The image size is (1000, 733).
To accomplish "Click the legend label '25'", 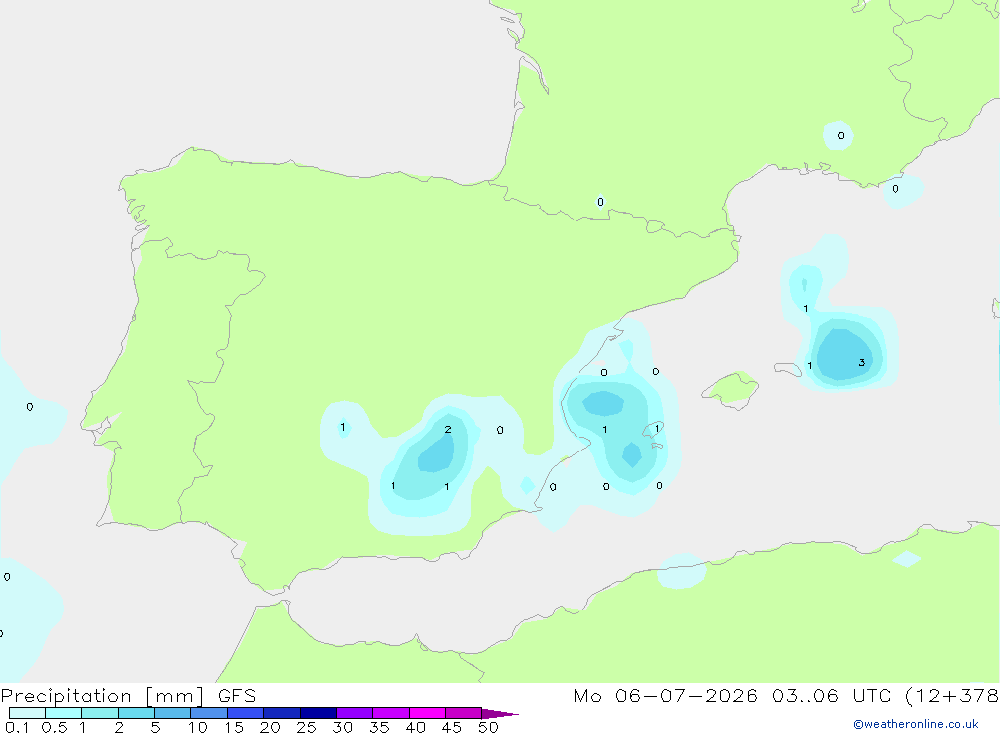I will pyautogui.click(x=306, y=727).
